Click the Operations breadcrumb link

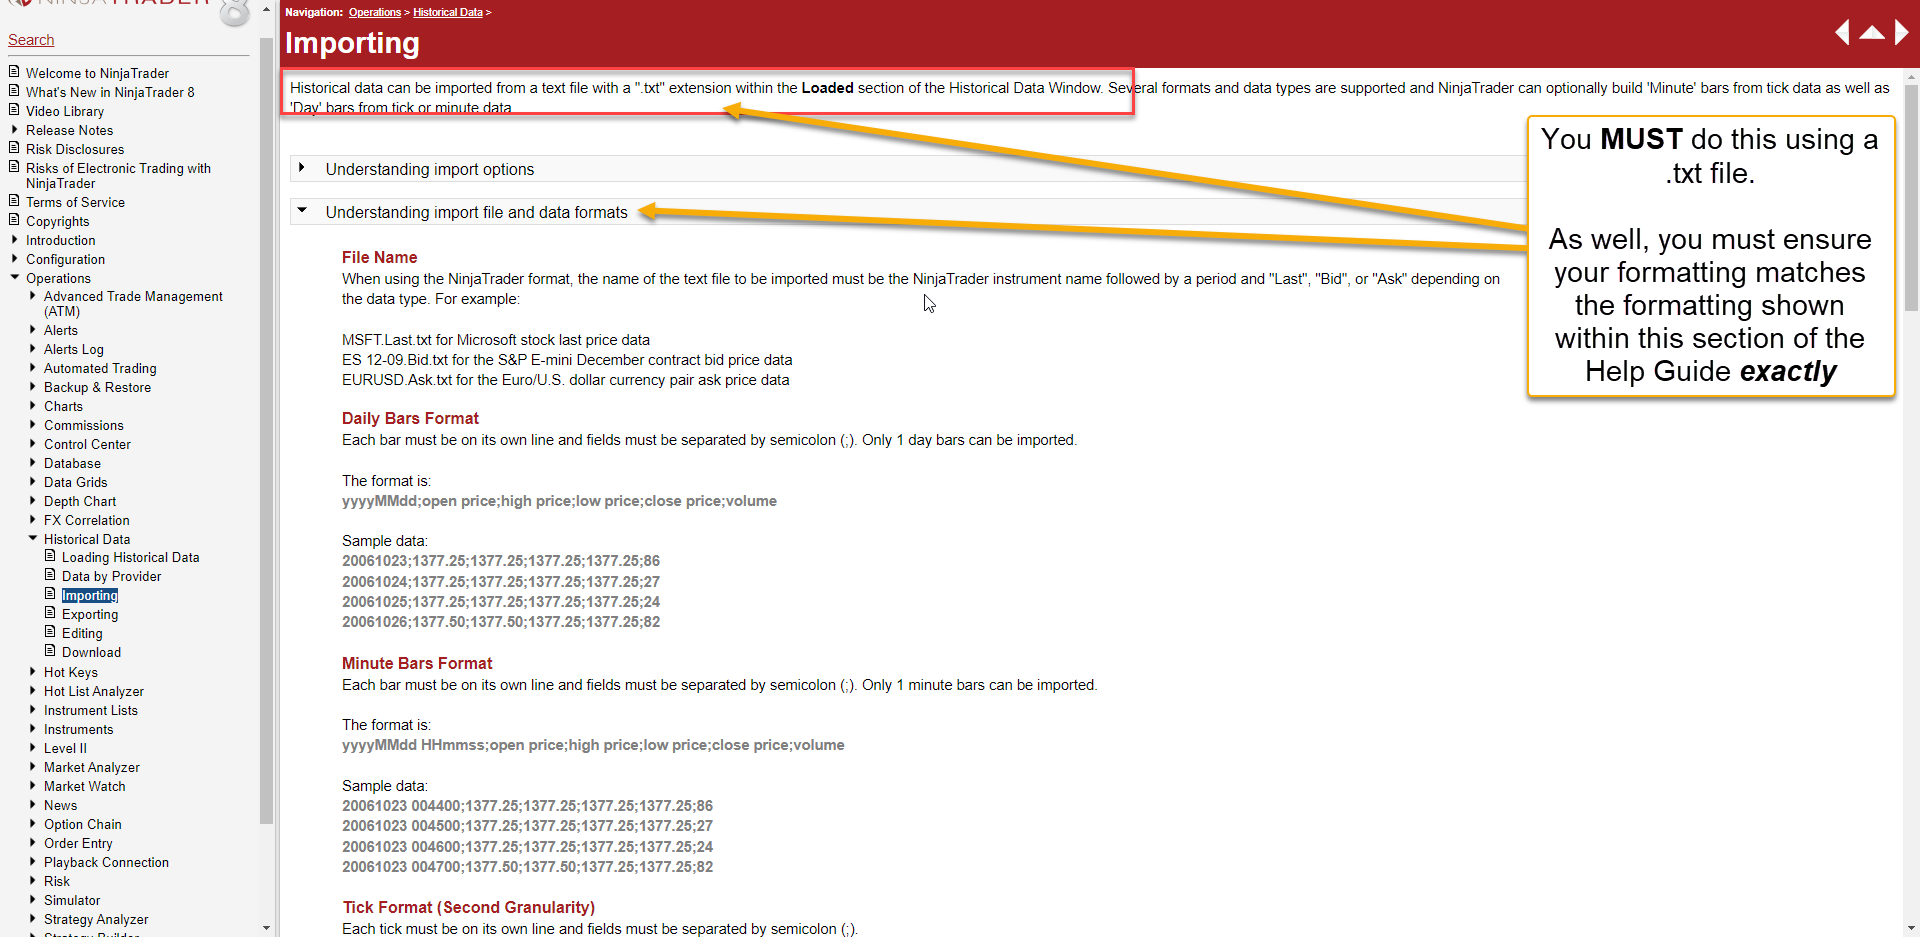point(375,12)
